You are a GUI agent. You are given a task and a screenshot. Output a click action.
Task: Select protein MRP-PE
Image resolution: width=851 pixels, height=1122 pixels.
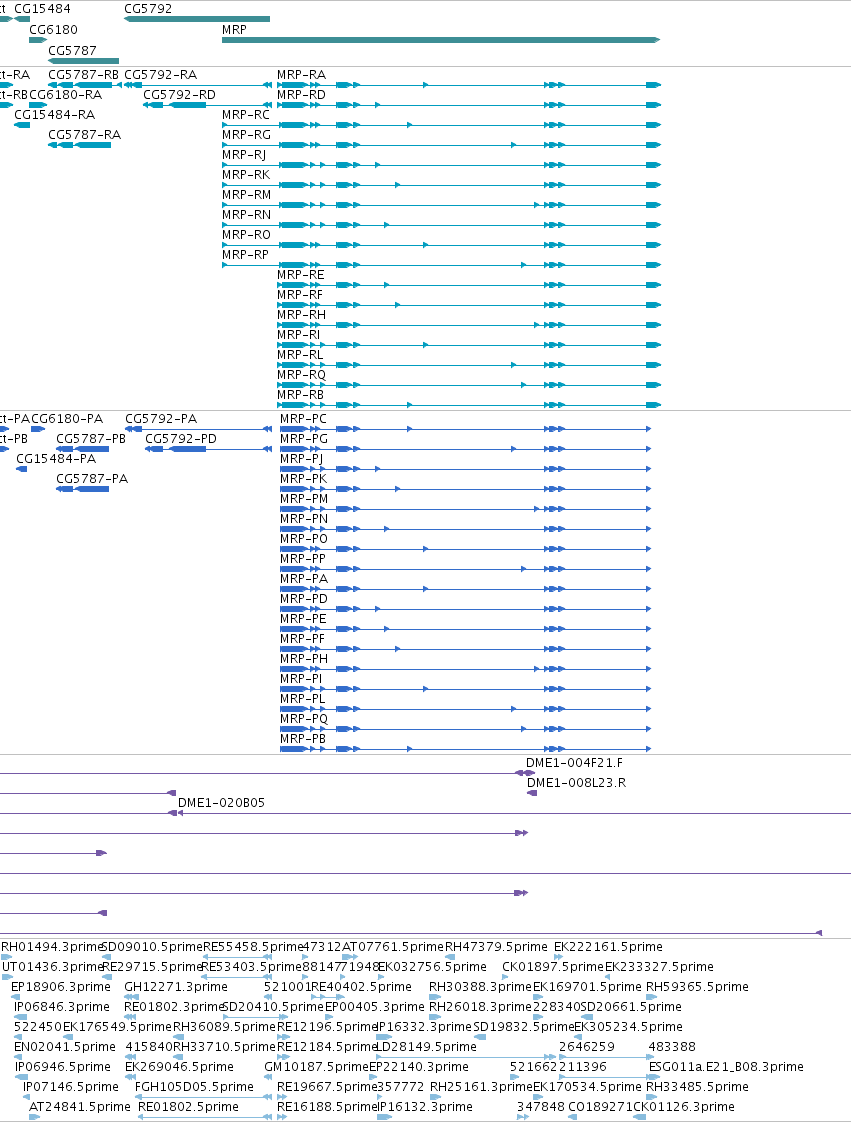(x=303, y=620)
